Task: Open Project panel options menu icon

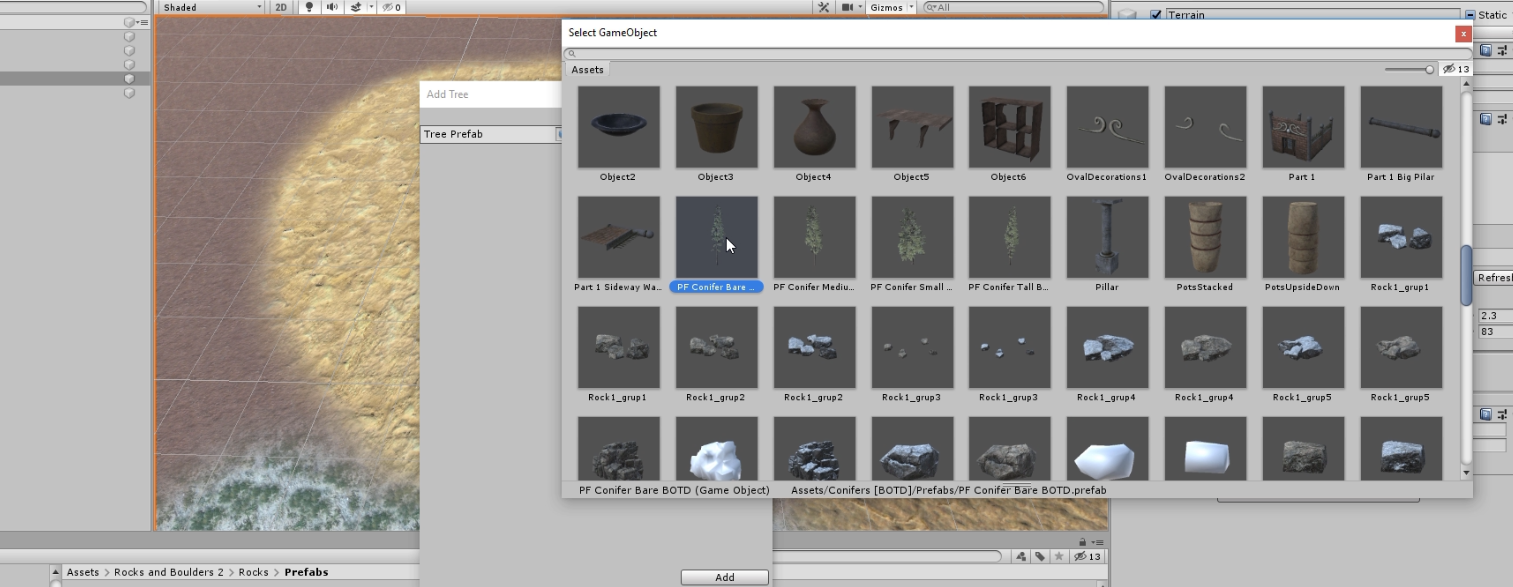Action: pos(1098,542)
